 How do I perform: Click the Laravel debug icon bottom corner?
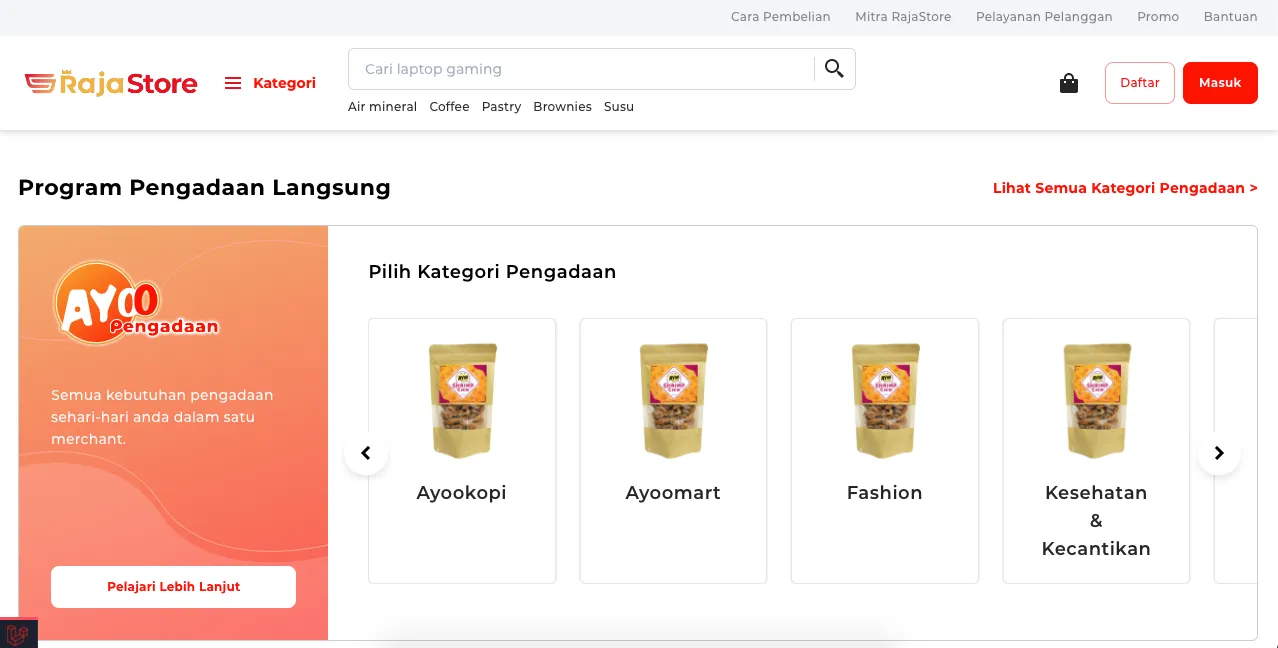pos(18,634)
